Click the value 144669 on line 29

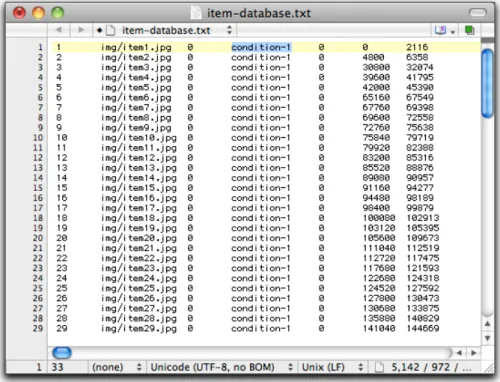[423, 328]
